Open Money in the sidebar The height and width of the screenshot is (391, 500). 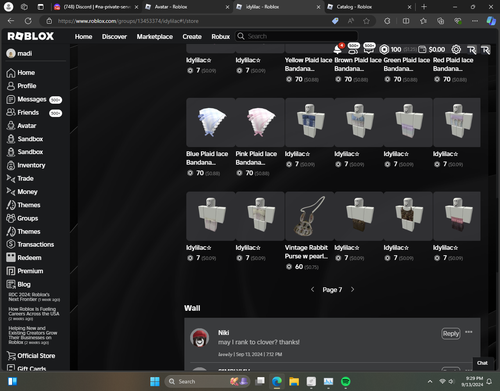pos(22,192)
